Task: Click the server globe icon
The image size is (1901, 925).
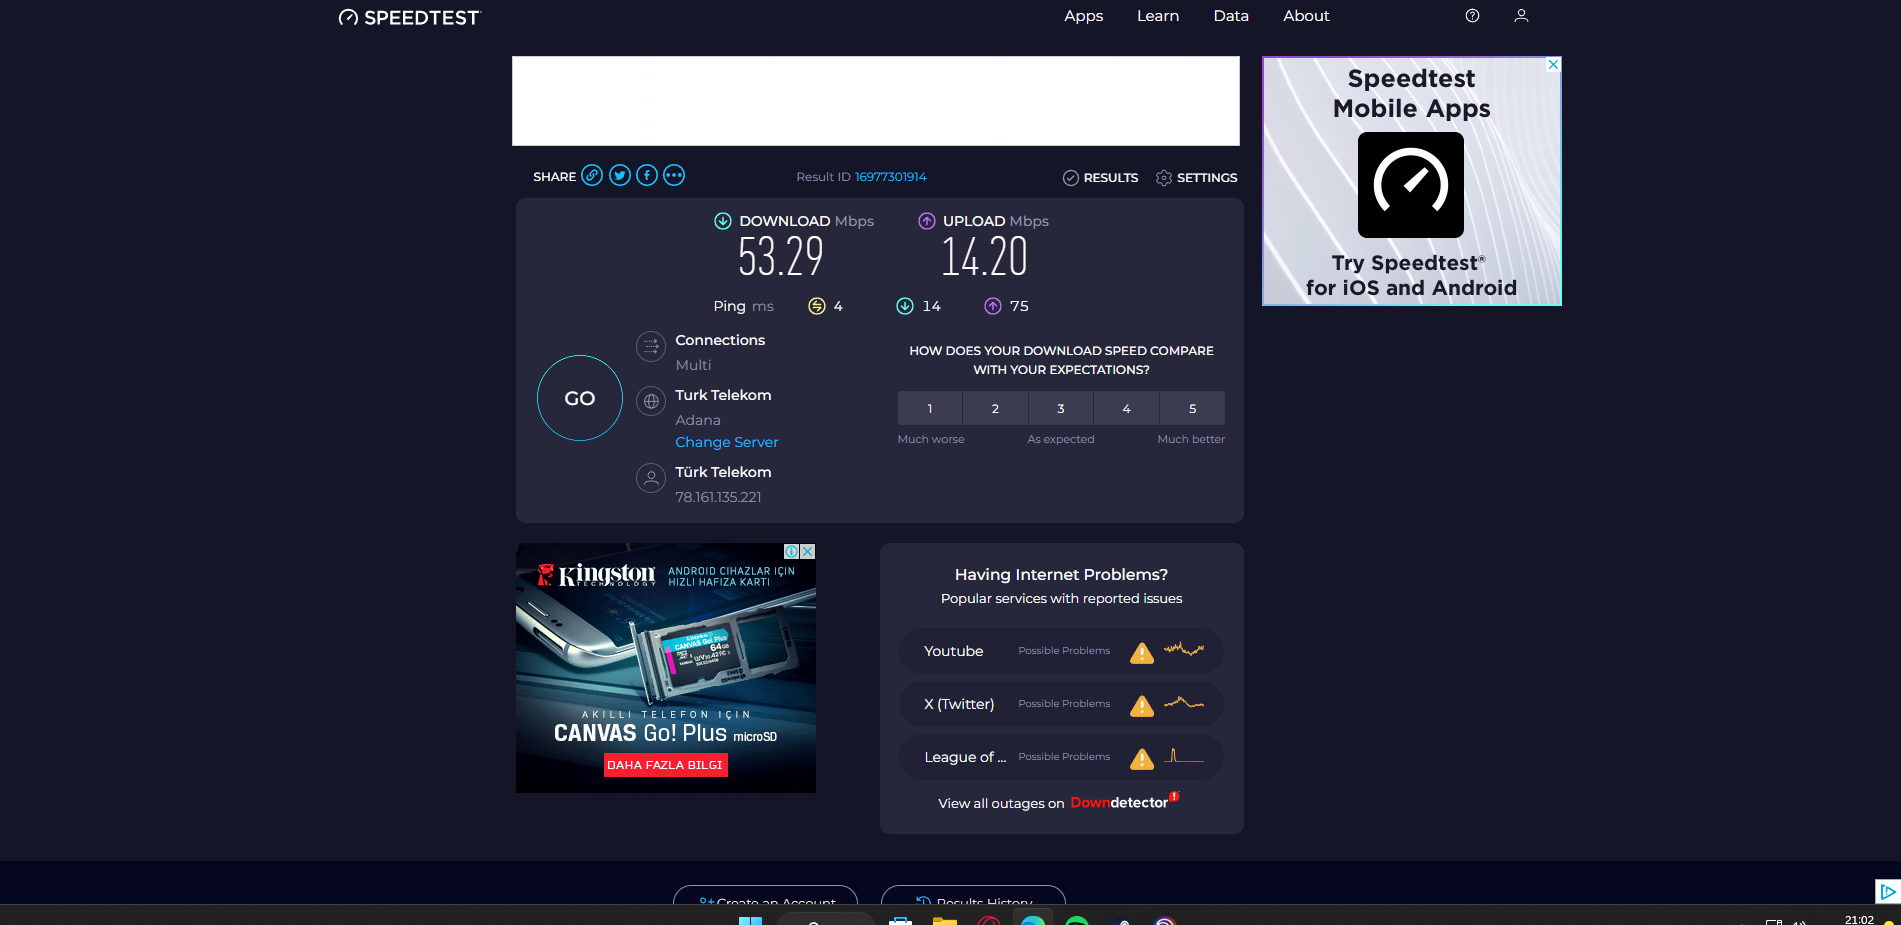Action: click(x=651, y=402)
